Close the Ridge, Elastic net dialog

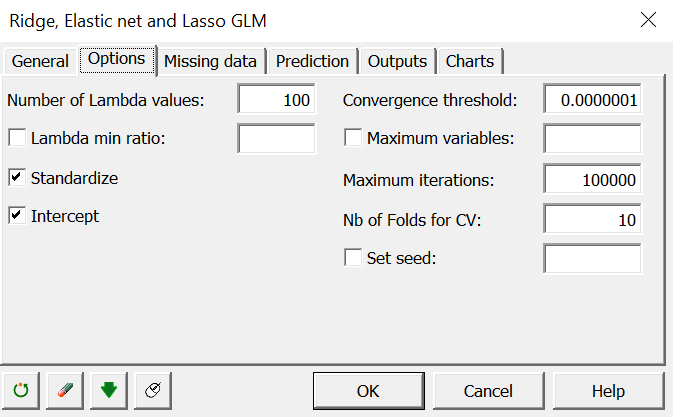coord(648,20)
